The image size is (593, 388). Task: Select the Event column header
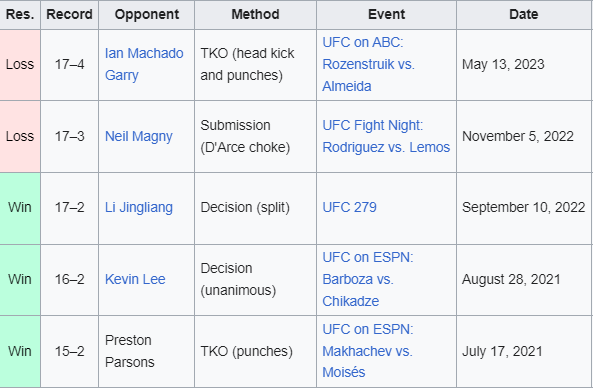click(387, 14)
